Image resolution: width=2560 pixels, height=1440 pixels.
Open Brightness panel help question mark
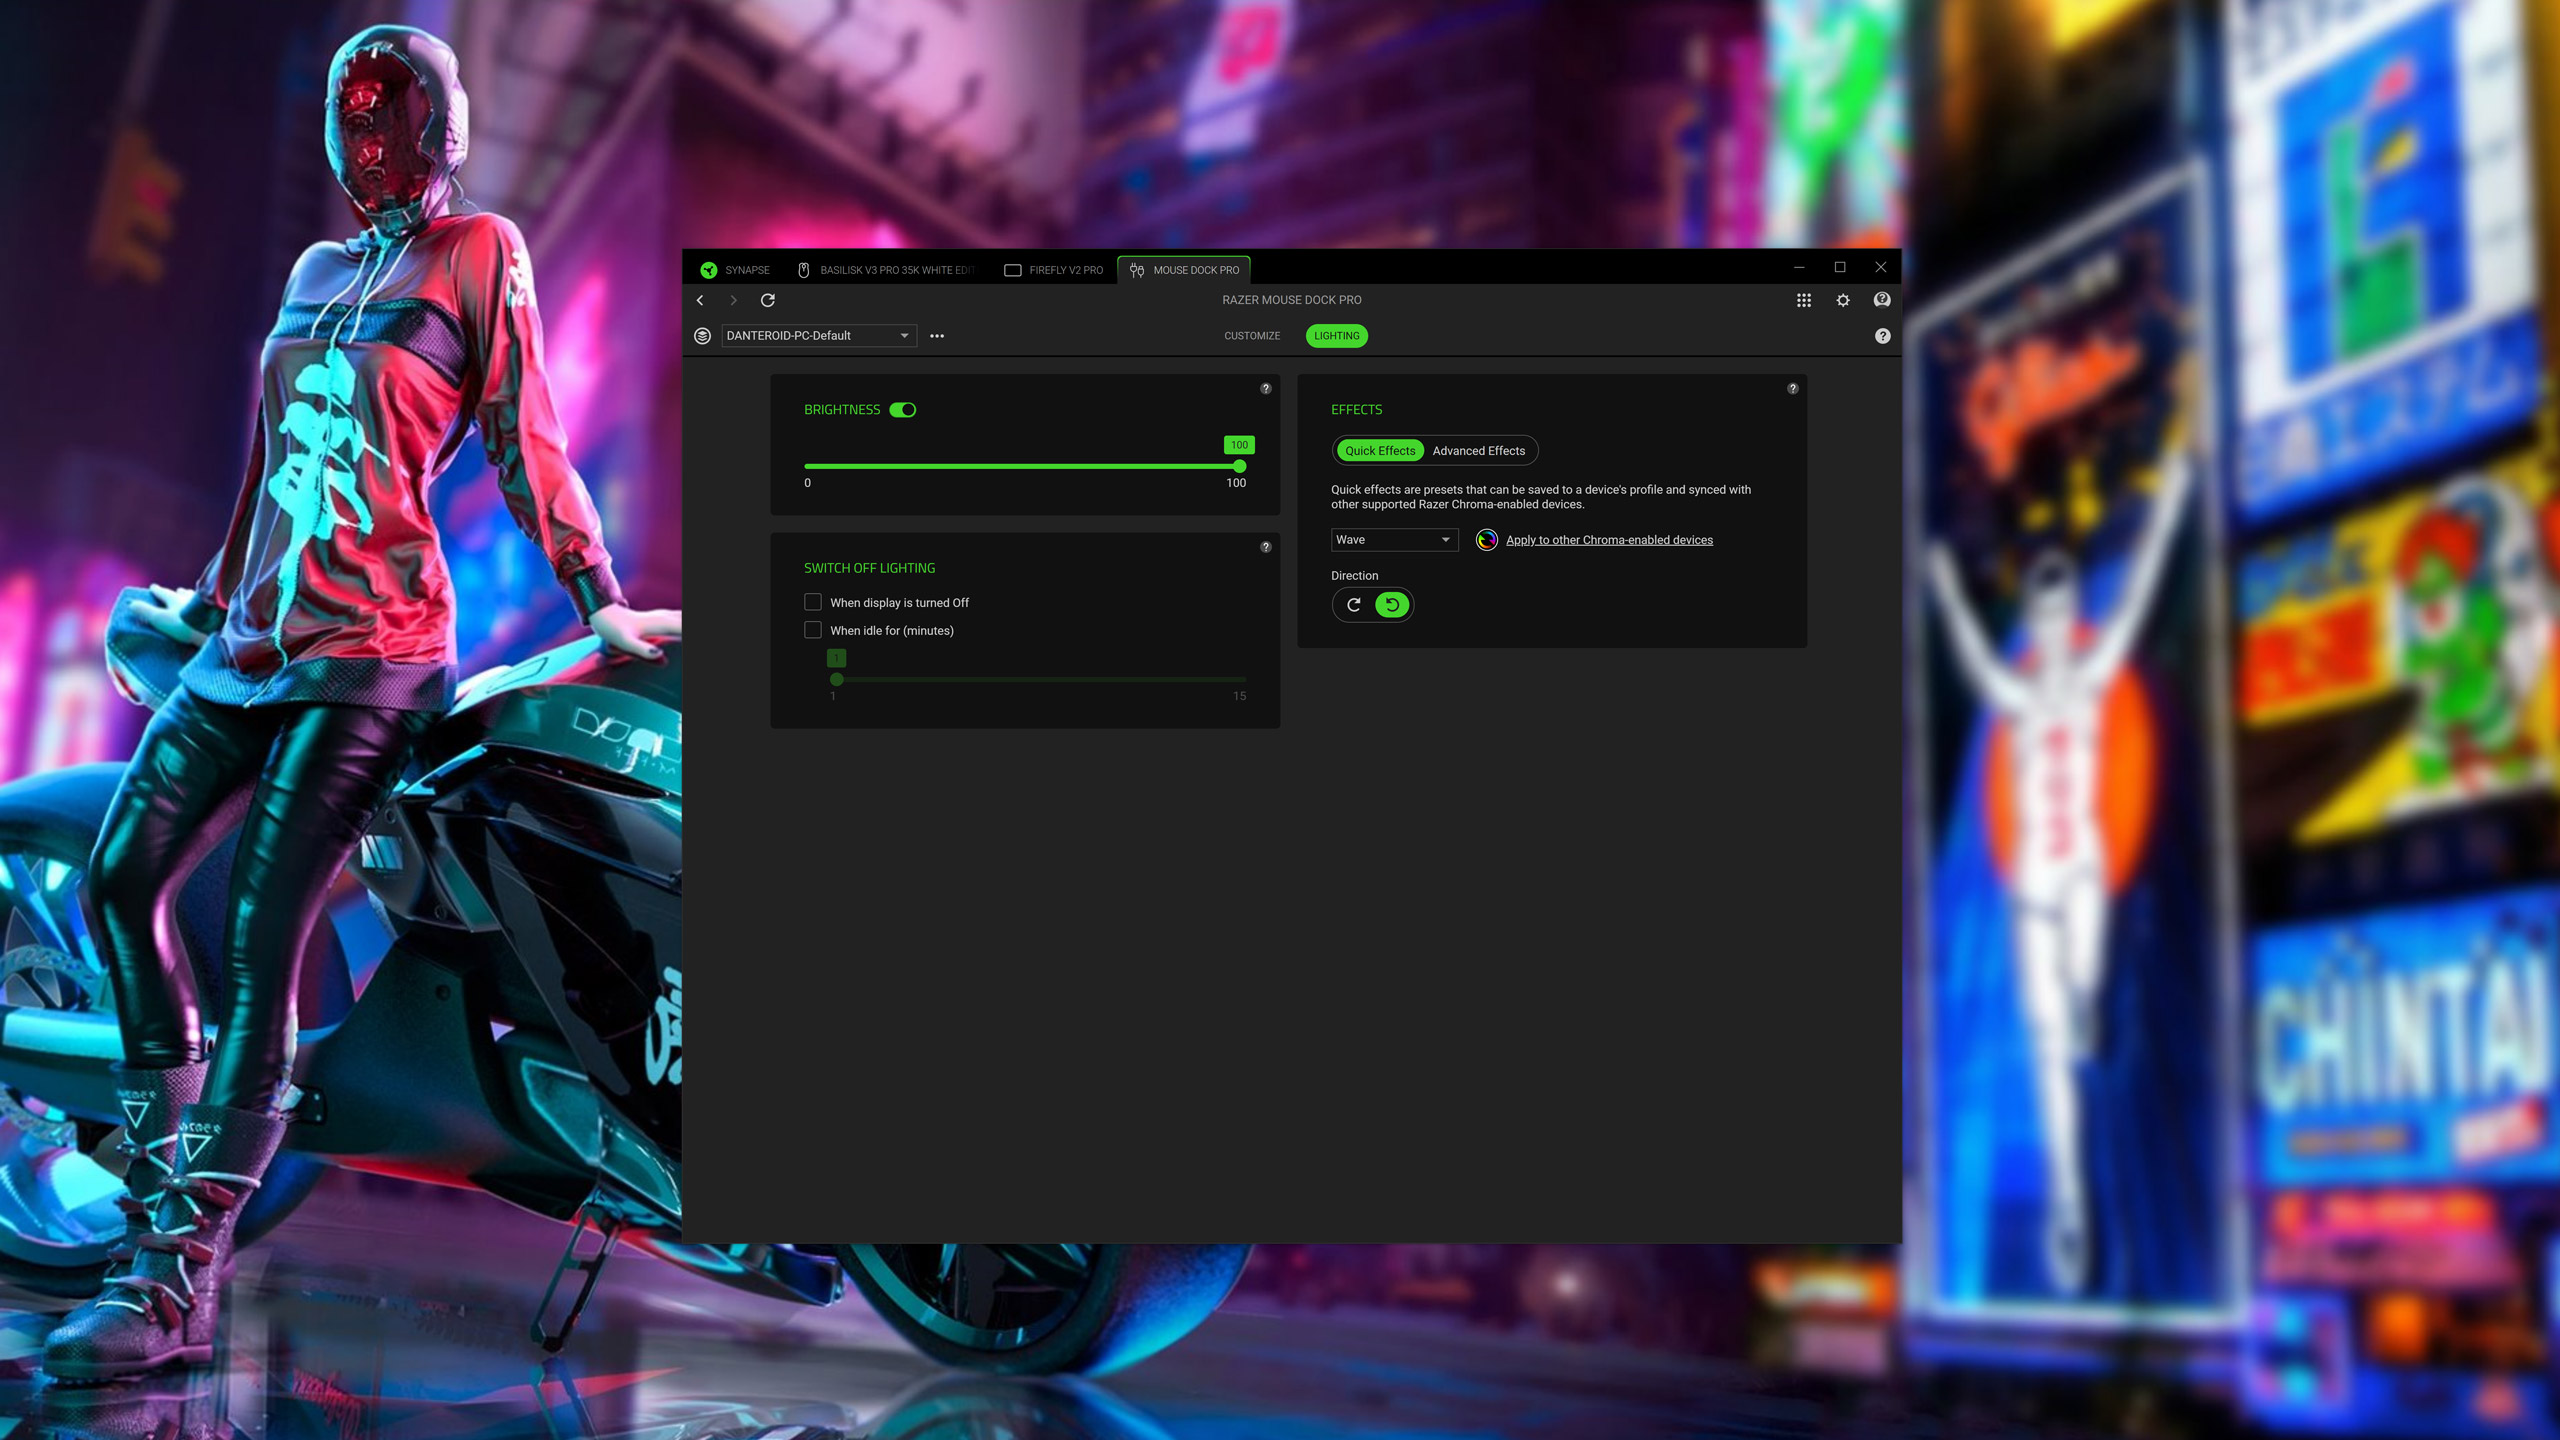[1266, 388]
